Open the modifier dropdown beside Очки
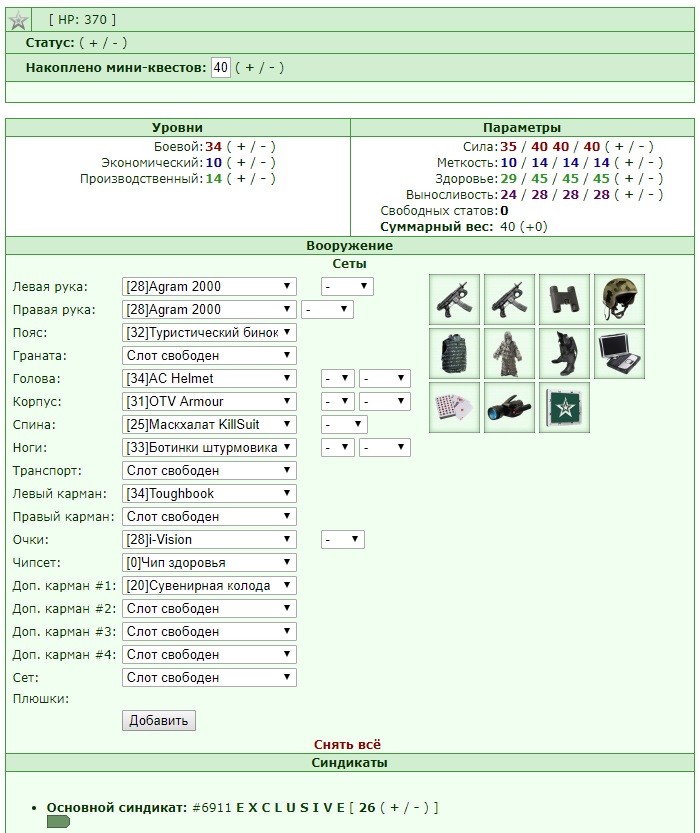700x833 pixels. pyautogui.click(x=343, y=539)
